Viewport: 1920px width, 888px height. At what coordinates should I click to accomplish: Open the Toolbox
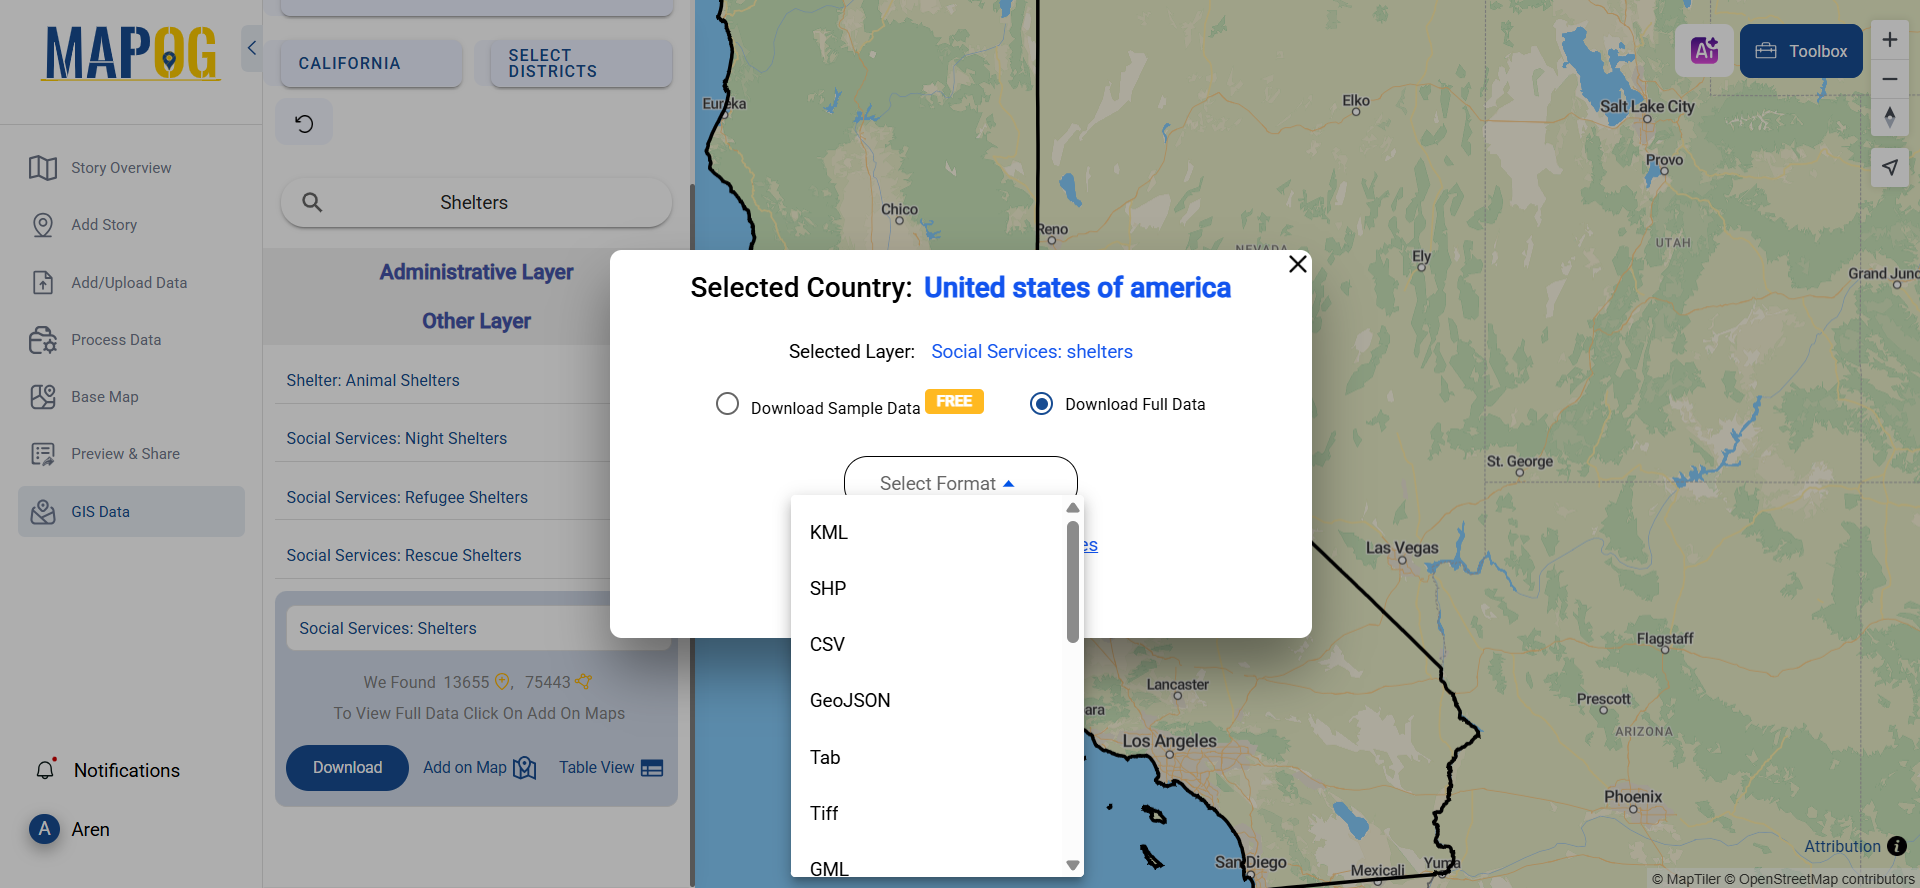tap(1800, 51)
